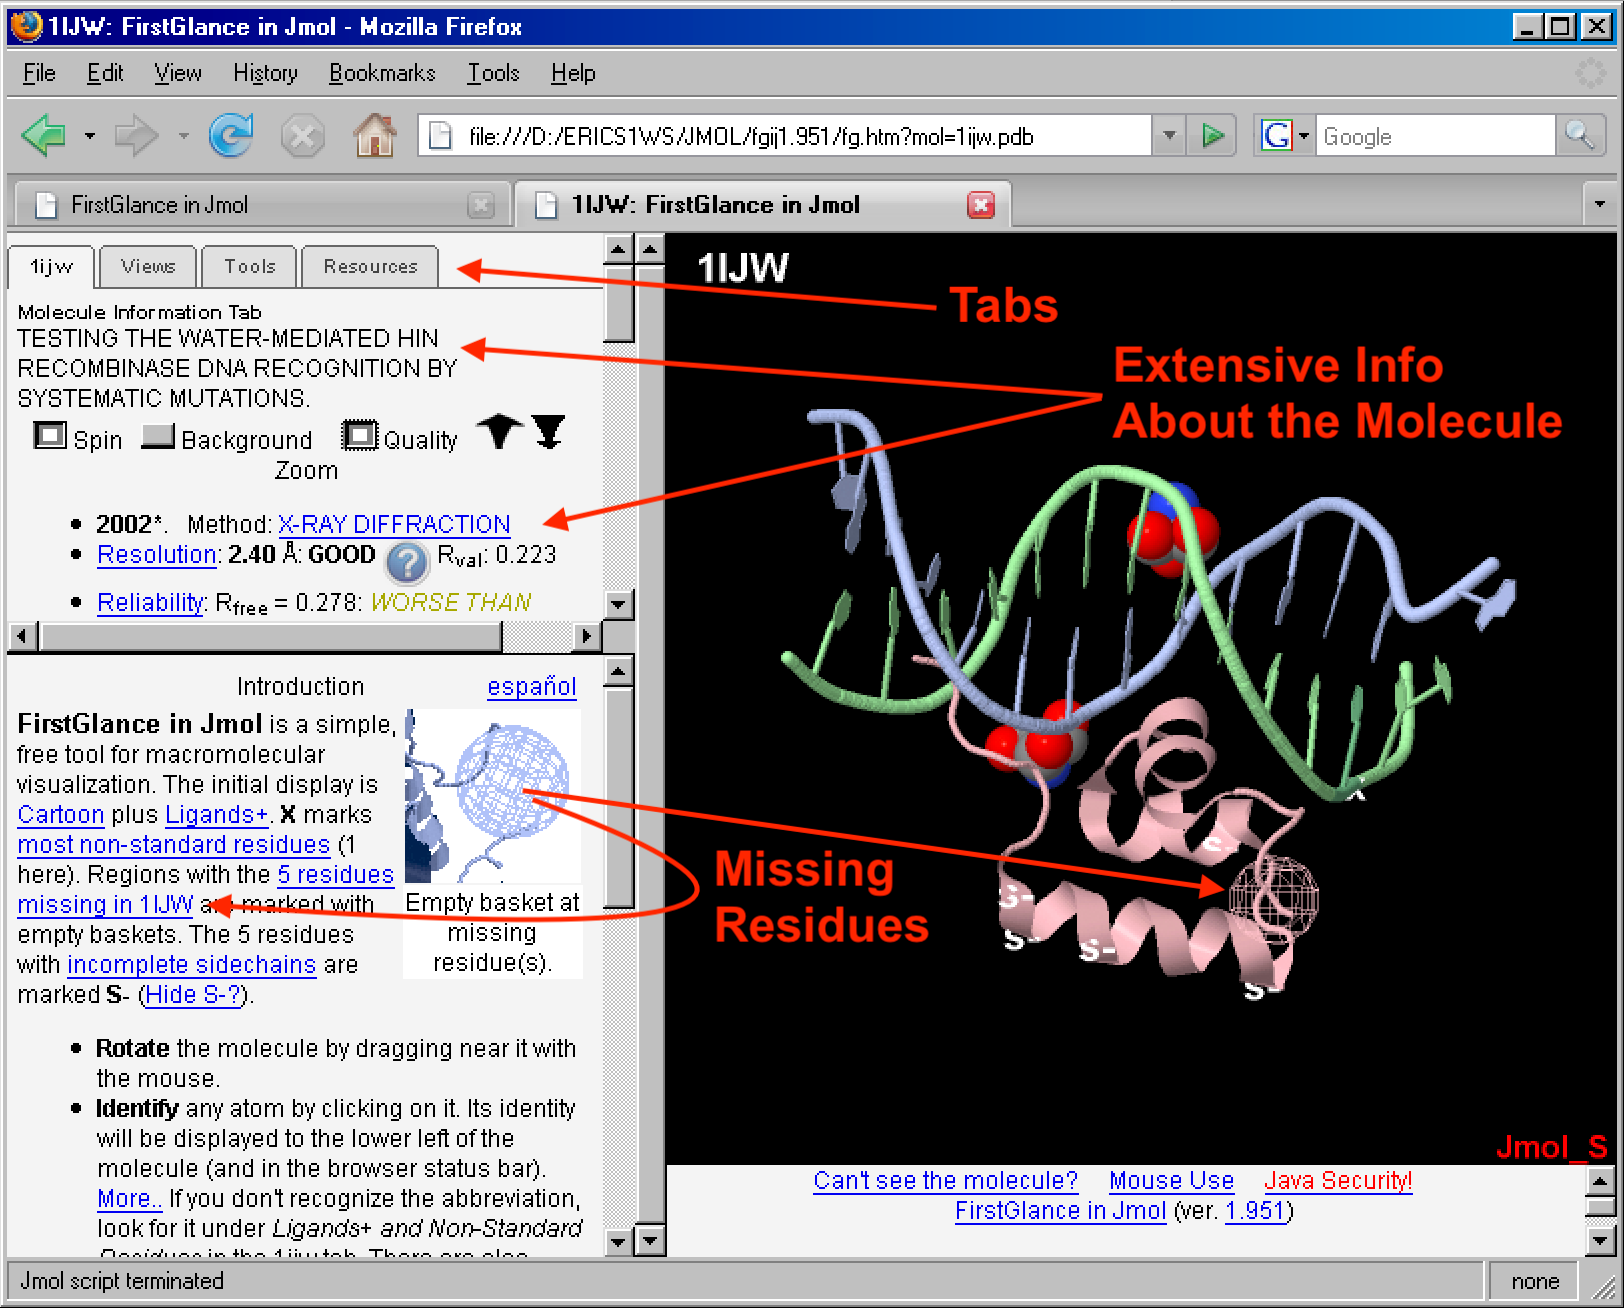Click the up-arrow Zoom button
This screenshot has height=1308, width=1624.
coord(499,432)
